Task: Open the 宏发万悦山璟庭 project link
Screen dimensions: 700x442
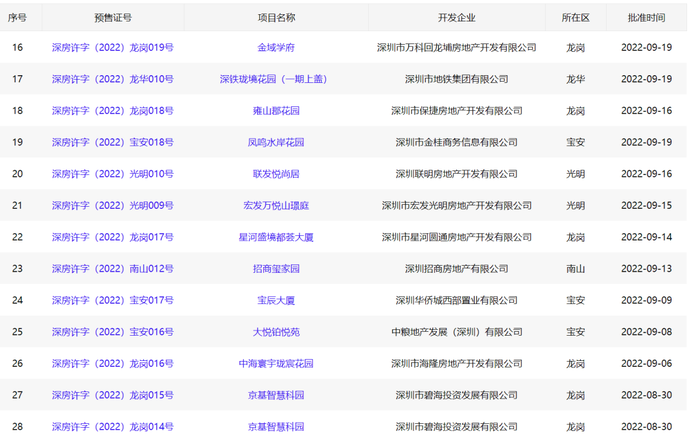Action: pos(276,205)
